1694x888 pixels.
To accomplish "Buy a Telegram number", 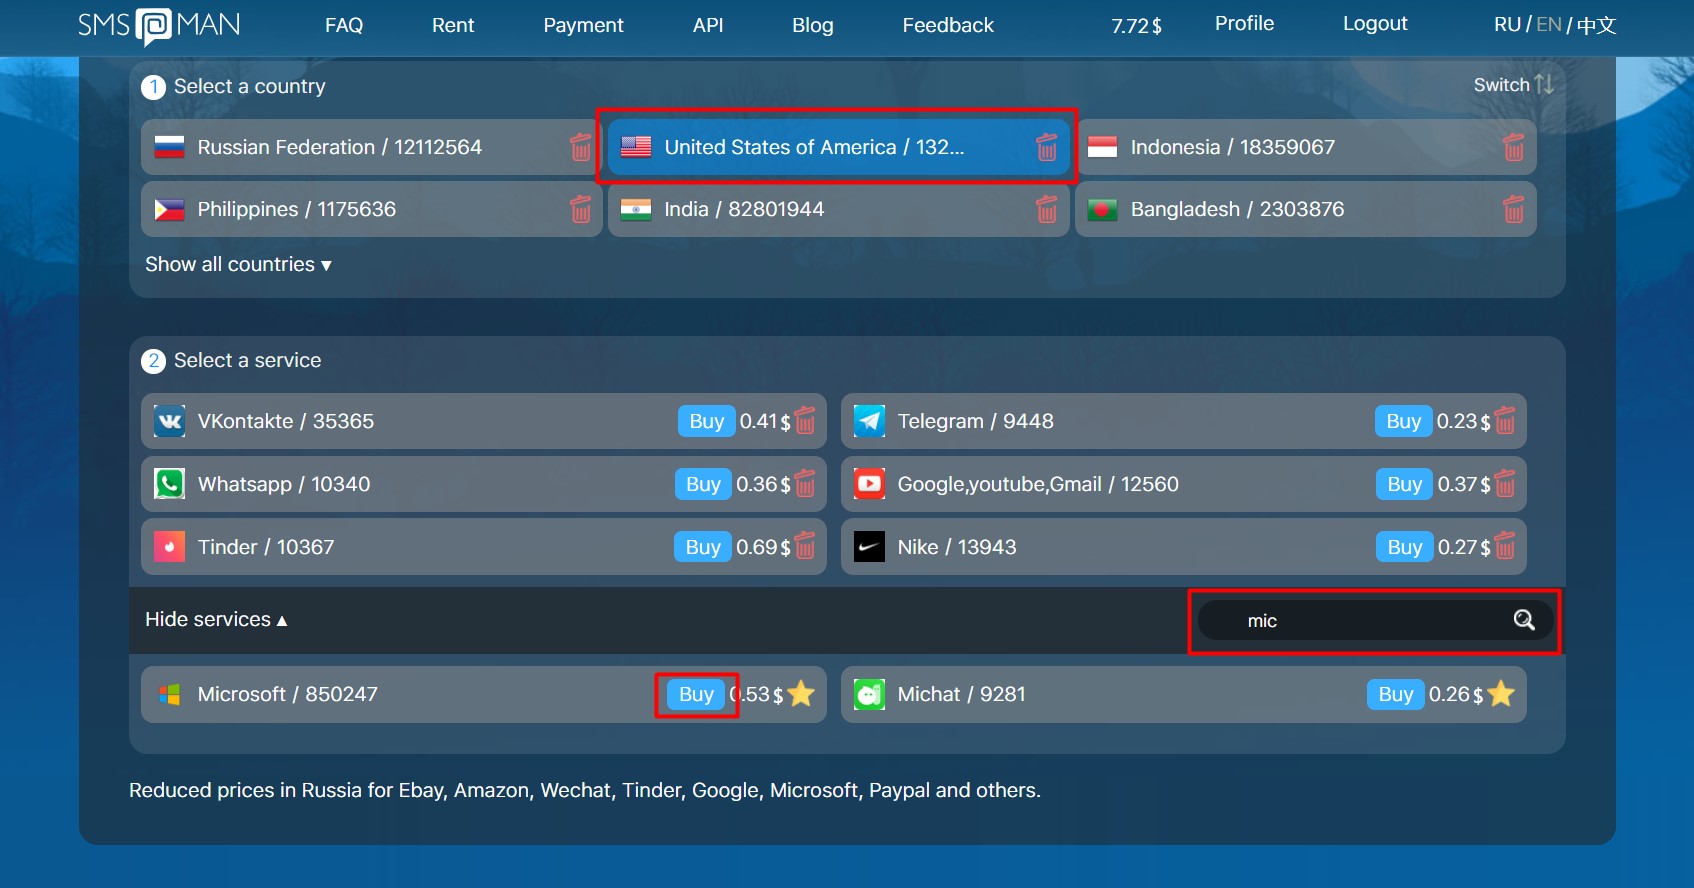I will coord(1403,421).
